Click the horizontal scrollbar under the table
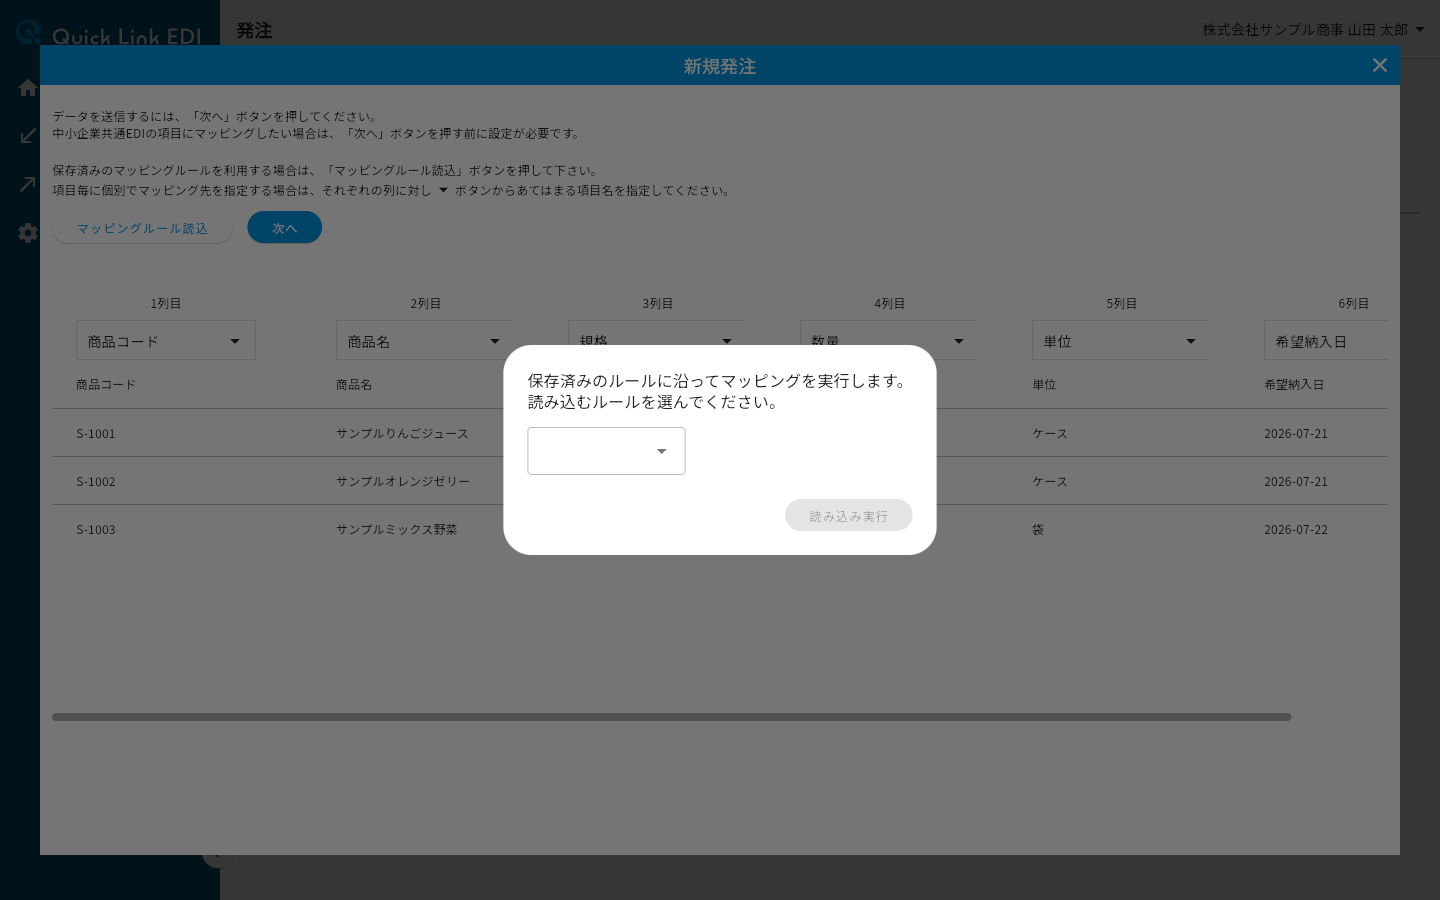Image resolution: width=1440 pixels, height=900 pixels. [x=671, y=717]
